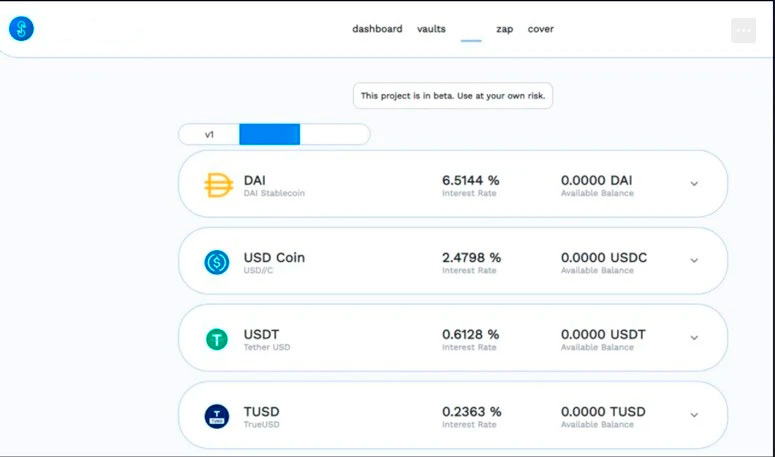Expand the TUSD row chevron
This screenshot has height=457, width=775.
point(694,415)
